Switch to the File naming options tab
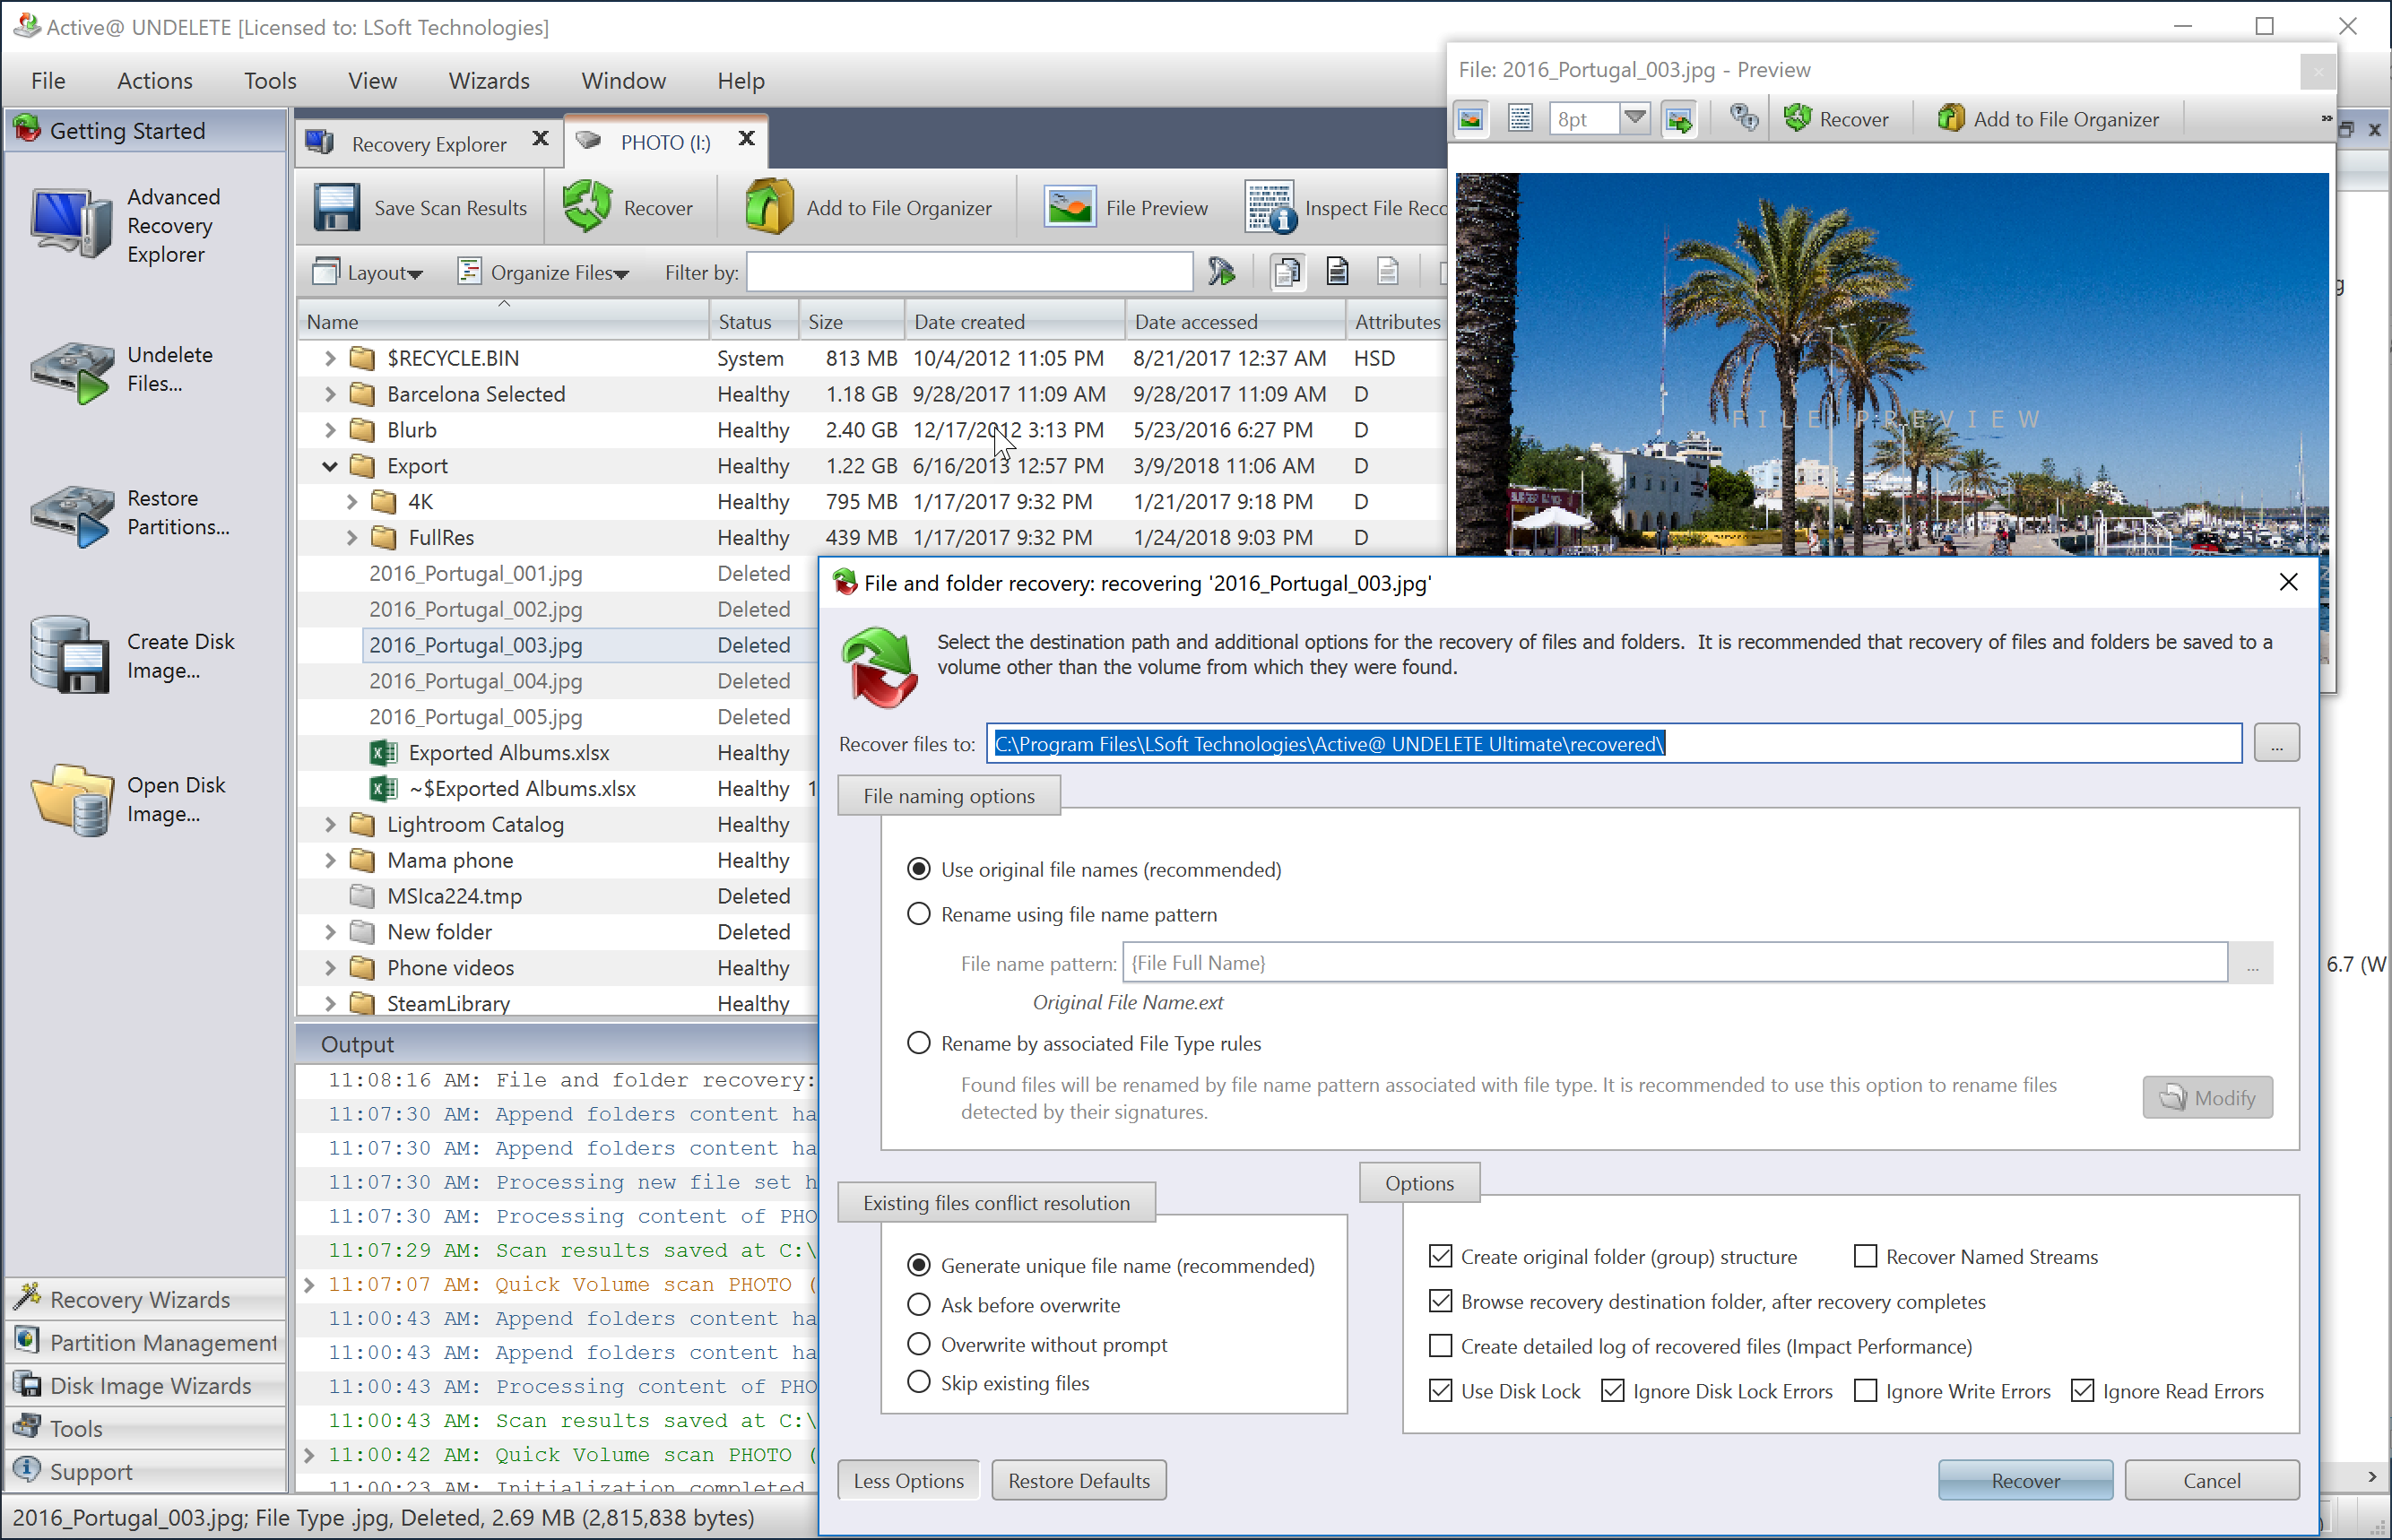The width and height of the screenshot is (2392, 1540). click(x=949, y=795)
